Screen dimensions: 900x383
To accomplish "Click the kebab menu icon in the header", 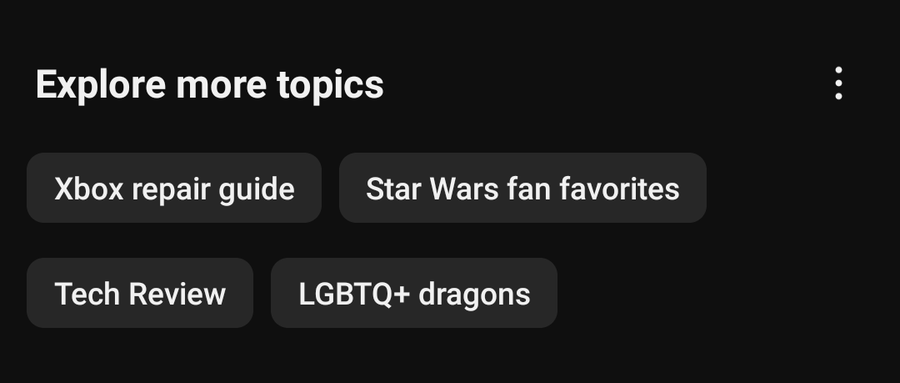I will point(839,84).
